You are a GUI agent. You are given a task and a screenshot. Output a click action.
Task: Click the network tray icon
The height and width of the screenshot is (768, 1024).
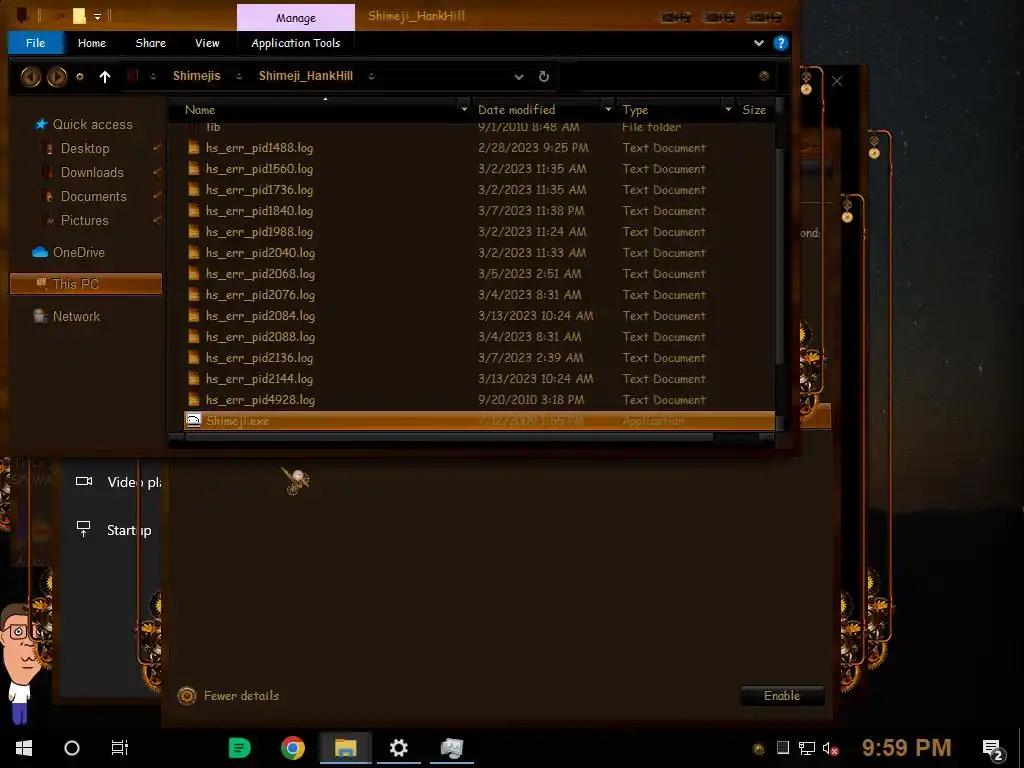[x=807, y=748]
